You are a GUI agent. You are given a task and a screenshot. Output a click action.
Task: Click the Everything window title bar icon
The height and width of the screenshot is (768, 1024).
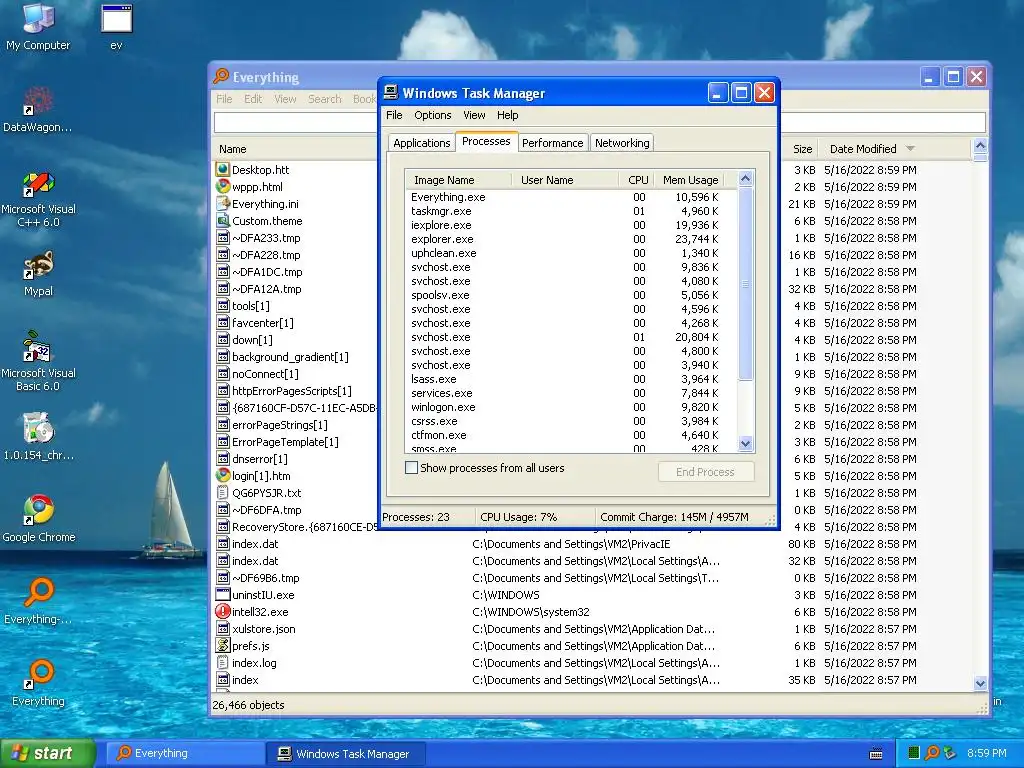[221, 76]
